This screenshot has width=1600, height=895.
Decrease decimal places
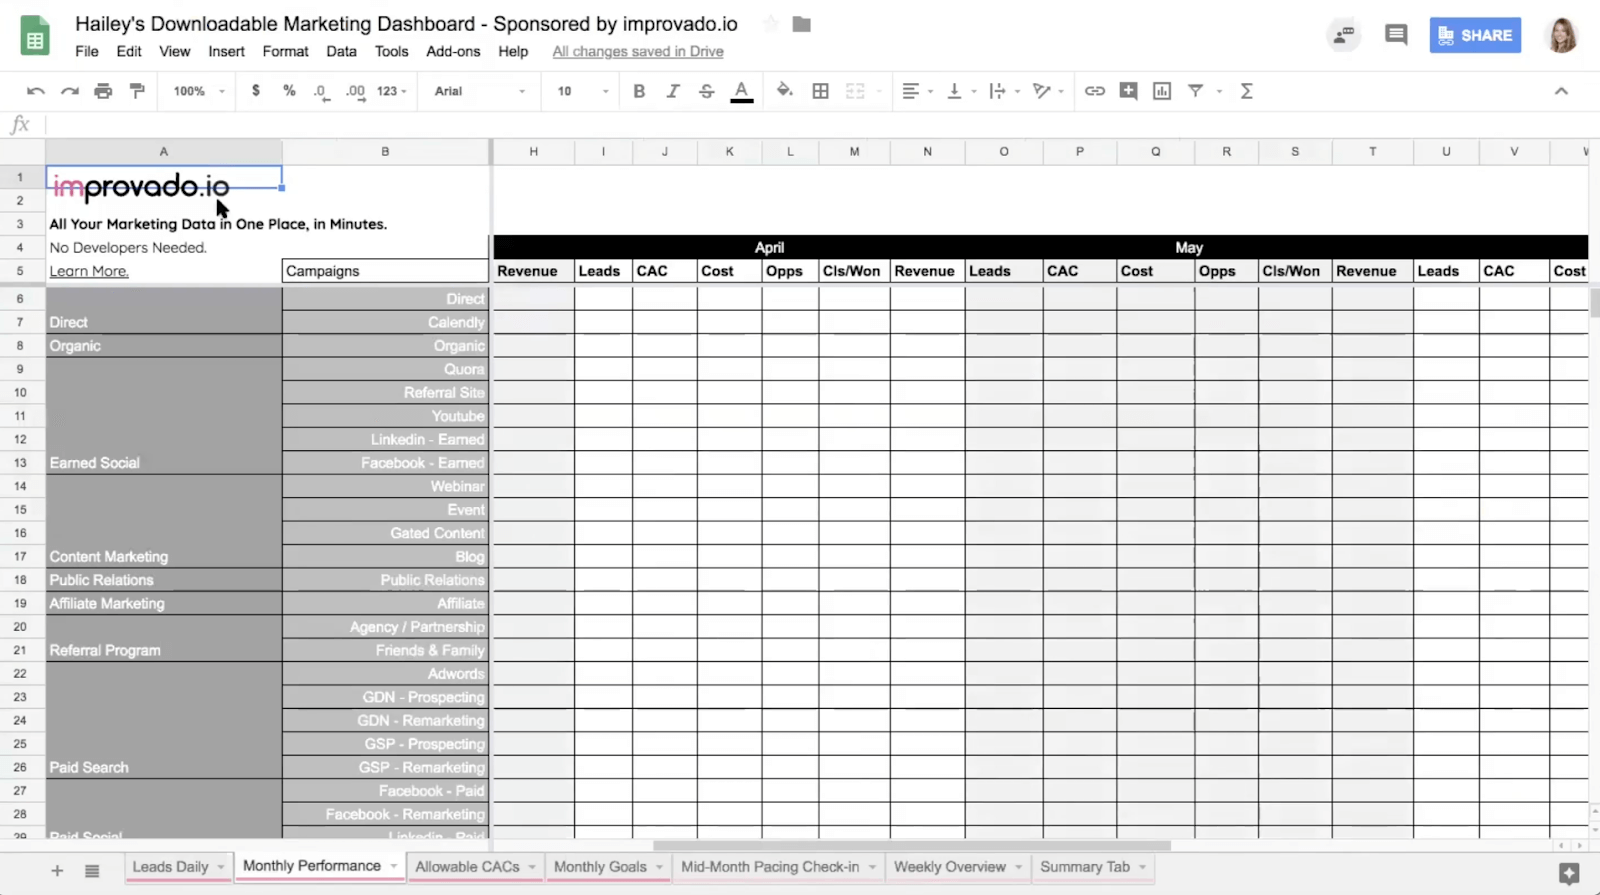coord(321,91)
